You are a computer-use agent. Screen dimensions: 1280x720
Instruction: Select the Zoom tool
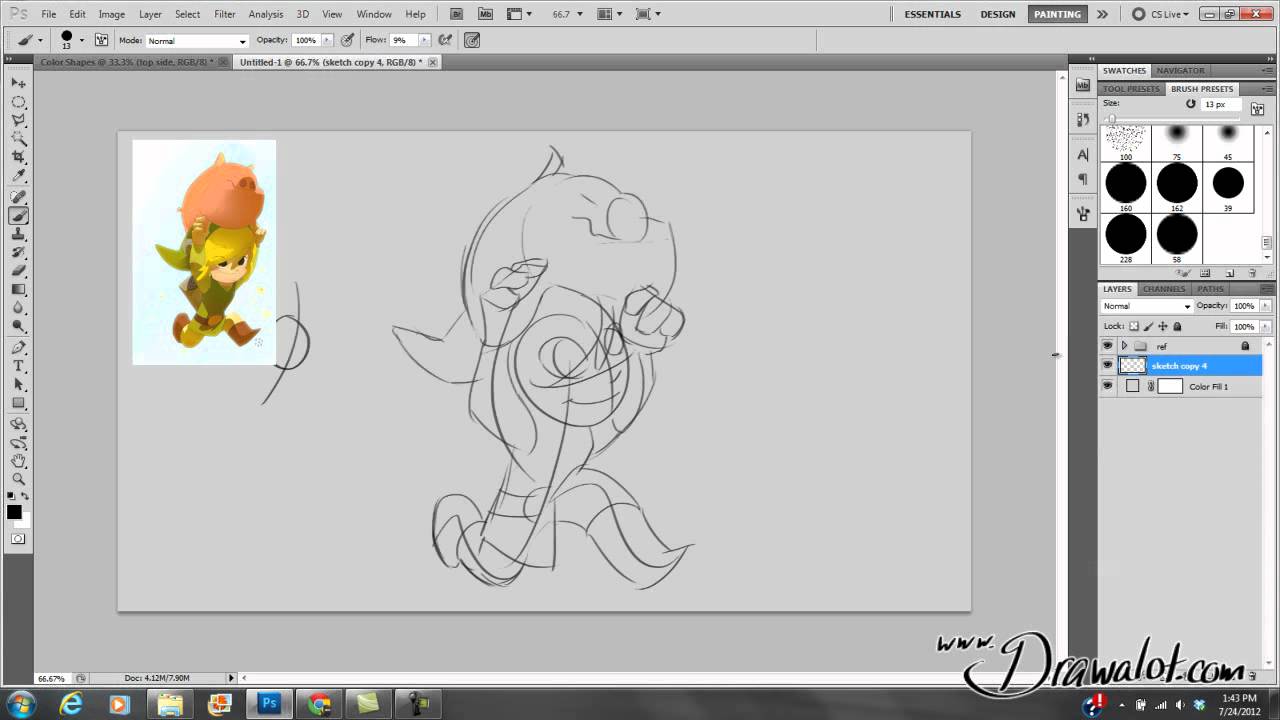tap(18, 480)
